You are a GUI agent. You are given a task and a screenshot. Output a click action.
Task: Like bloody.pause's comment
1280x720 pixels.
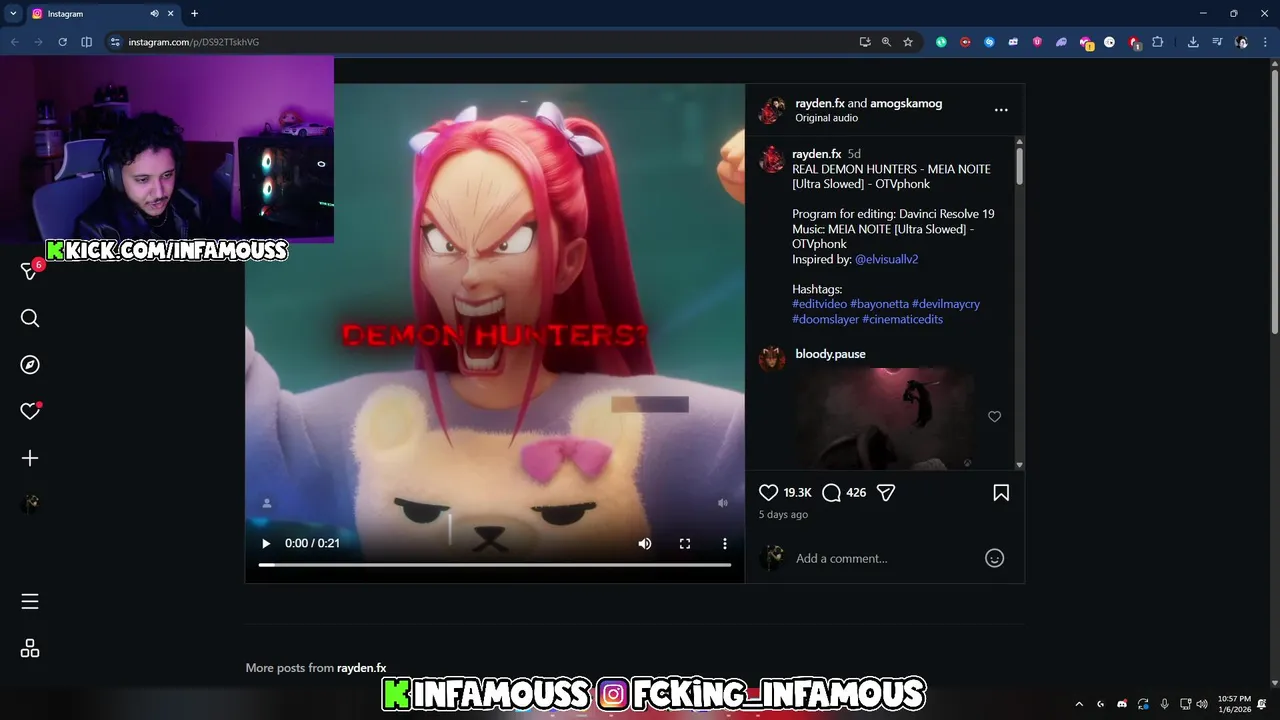coord(994,417)
